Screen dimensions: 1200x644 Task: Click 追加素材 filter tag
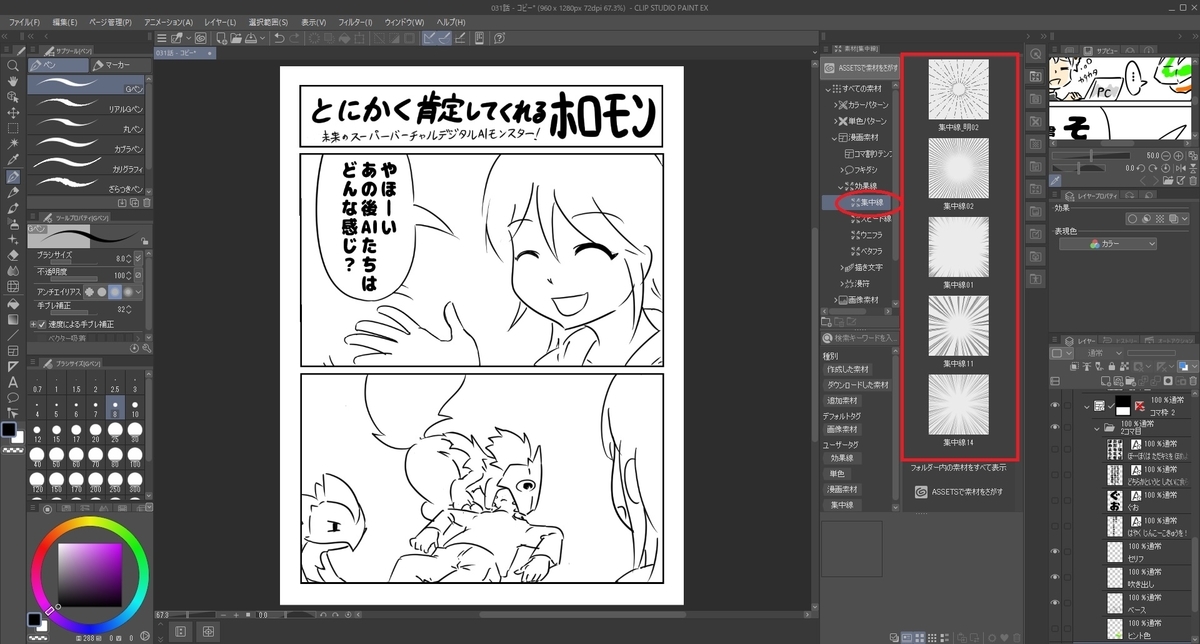(841, 401)
